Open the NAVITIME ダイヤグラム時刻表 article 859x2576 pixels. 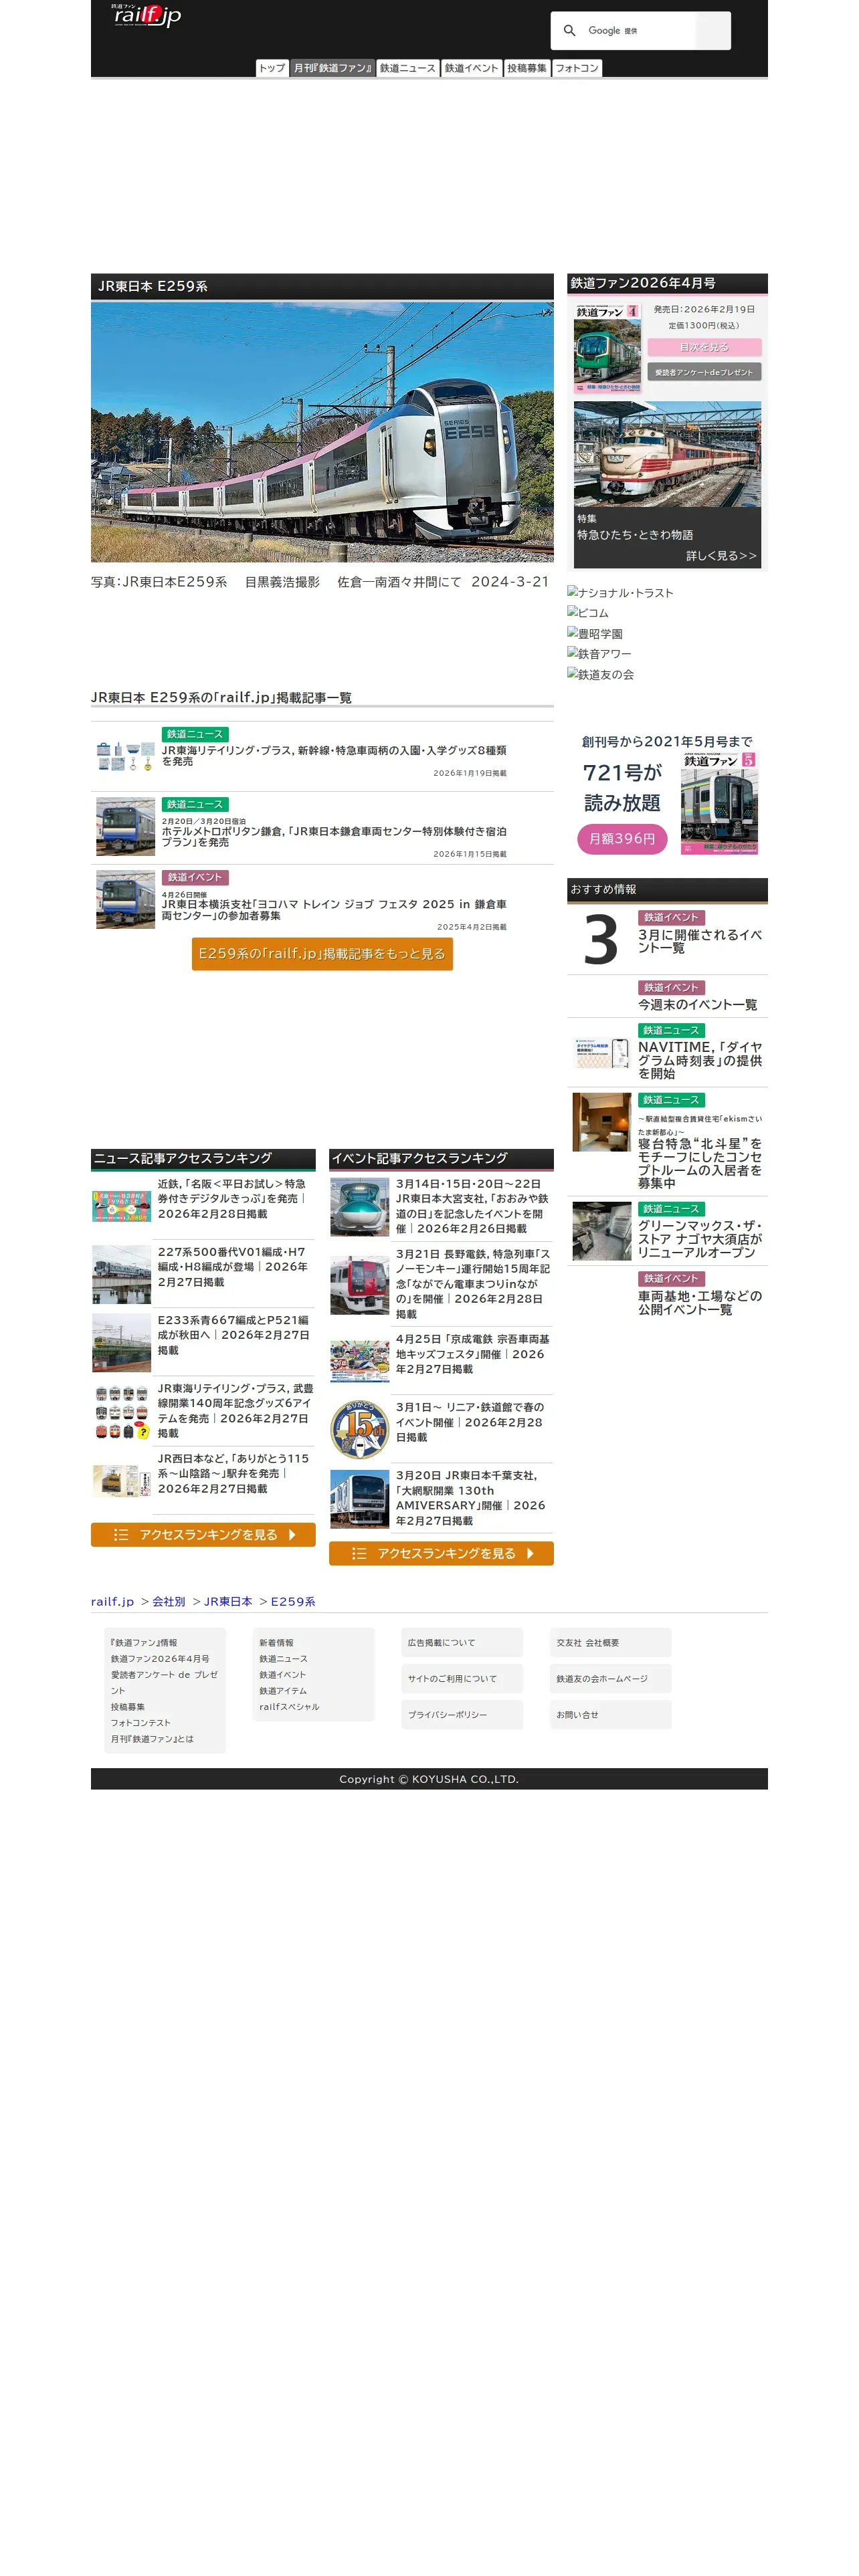pos(700,1060)
